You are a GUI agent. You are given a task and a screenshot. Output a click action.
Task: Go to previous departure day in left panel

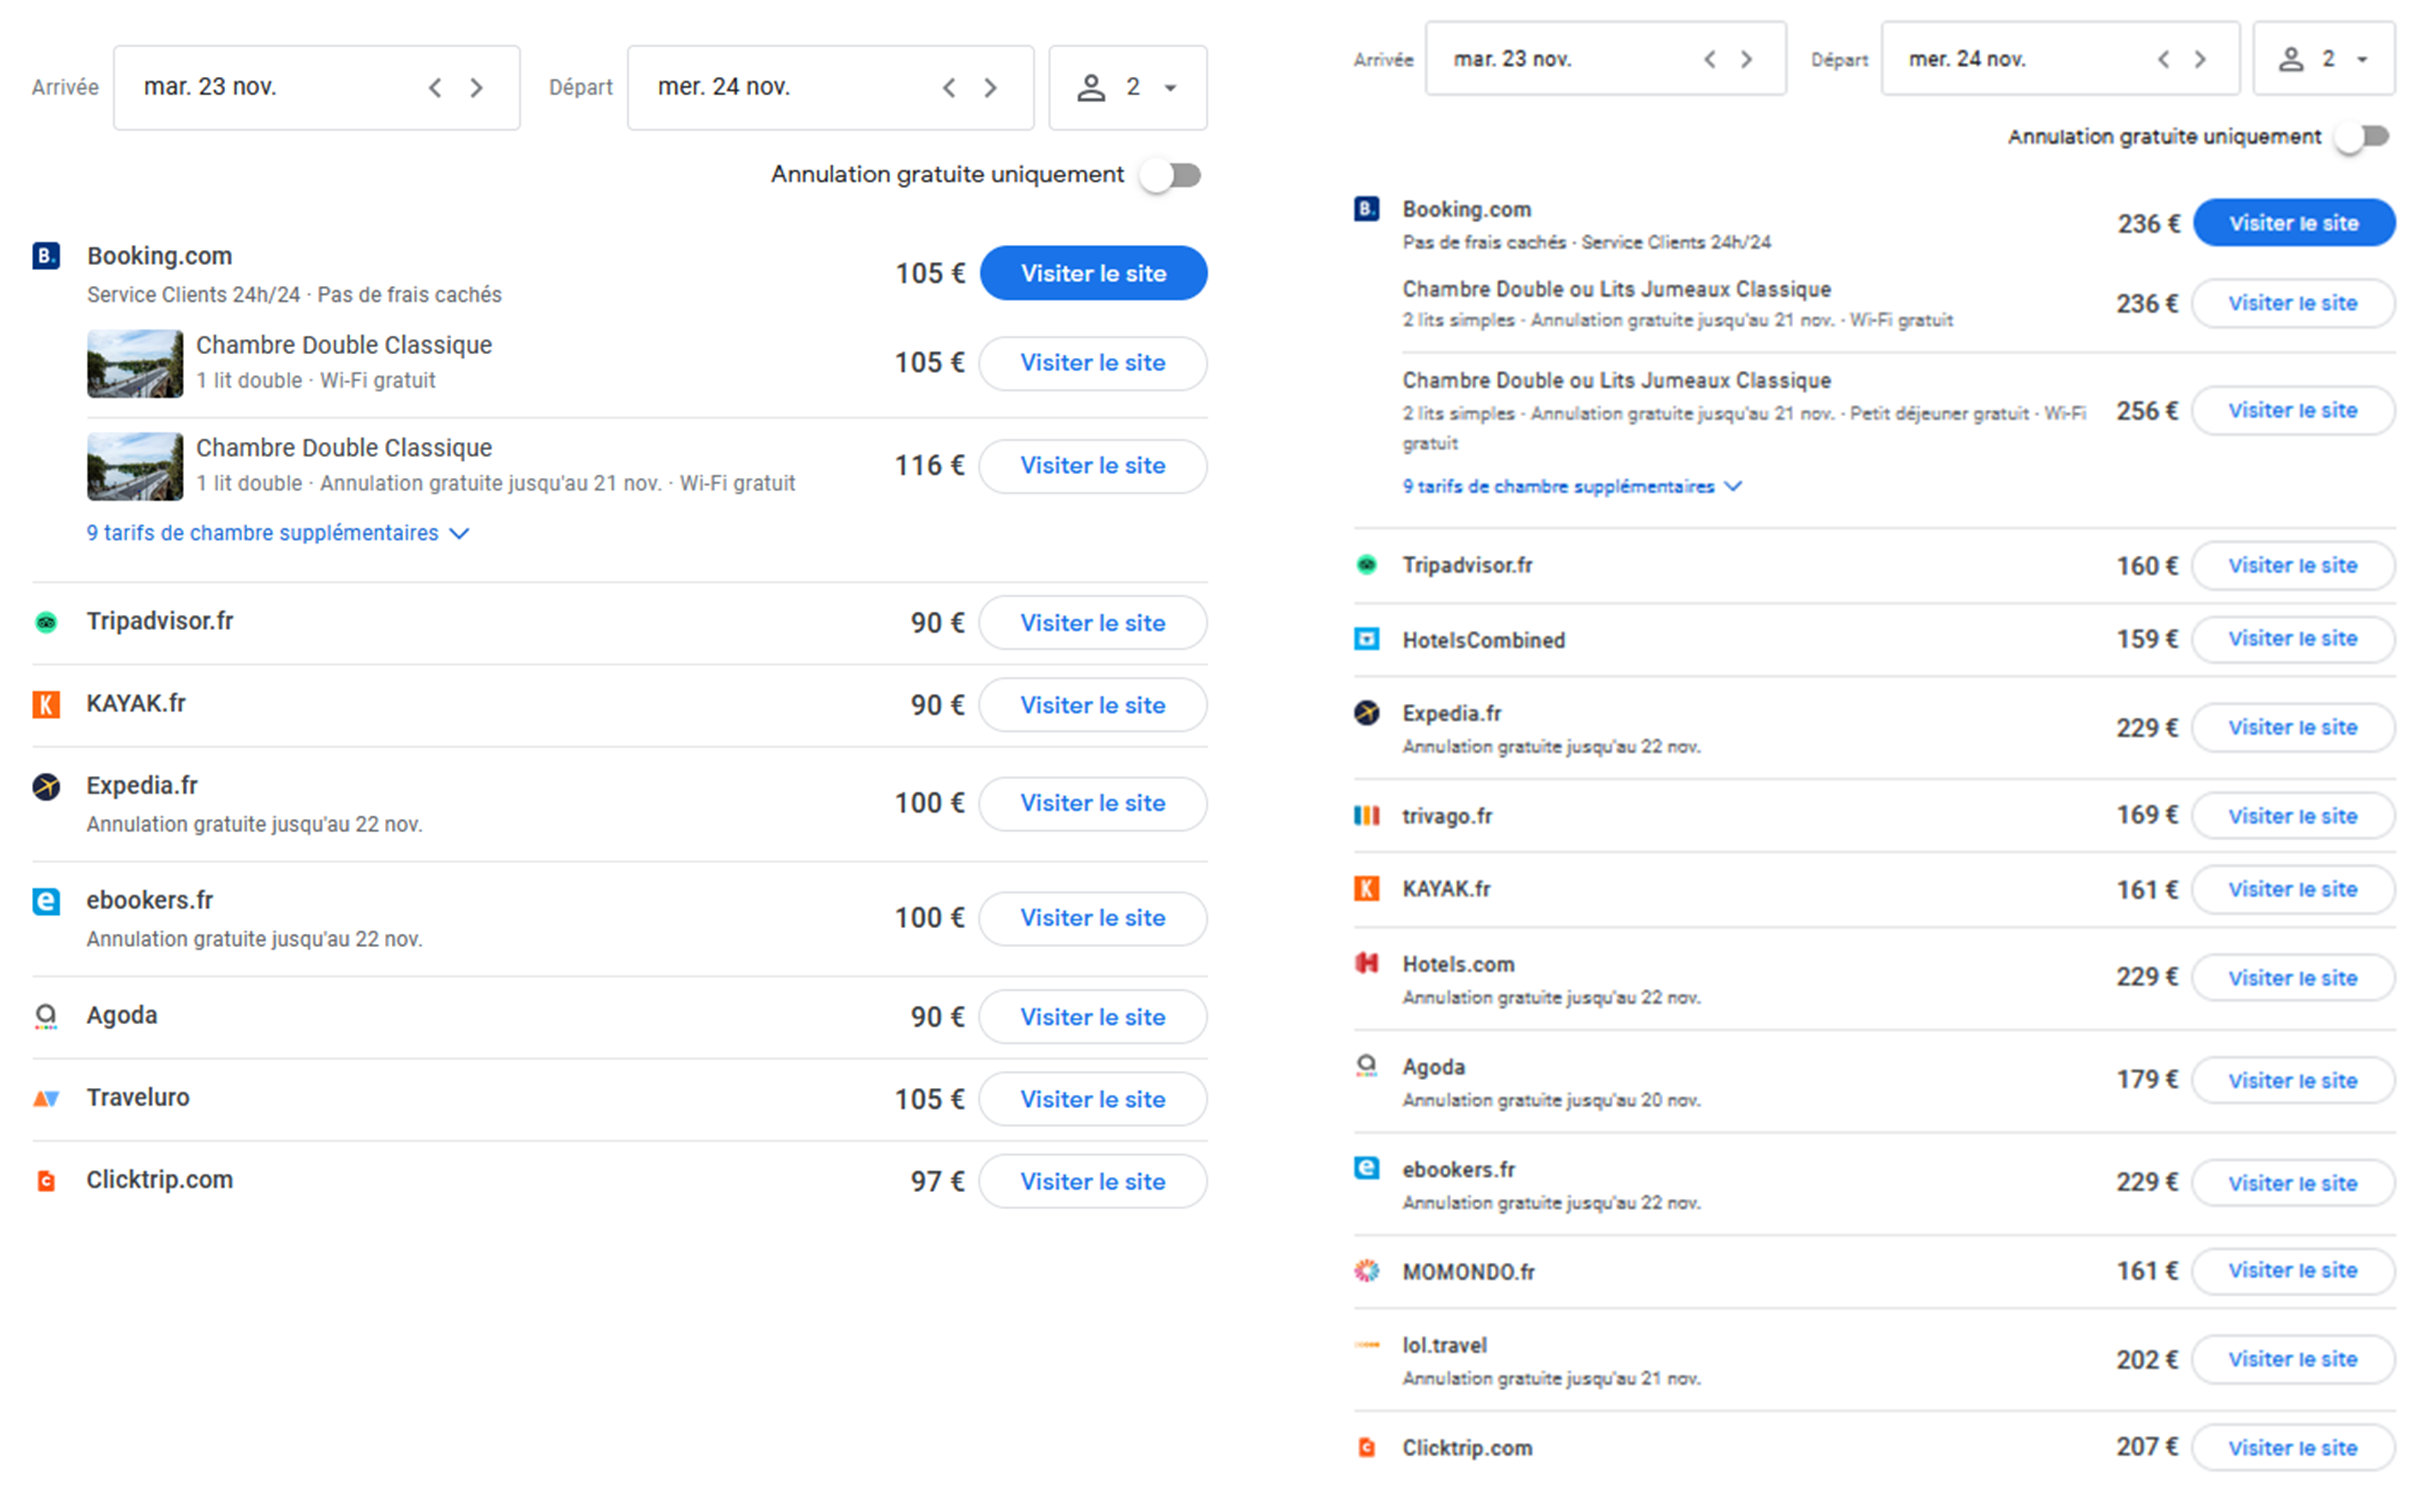point(949,88)
